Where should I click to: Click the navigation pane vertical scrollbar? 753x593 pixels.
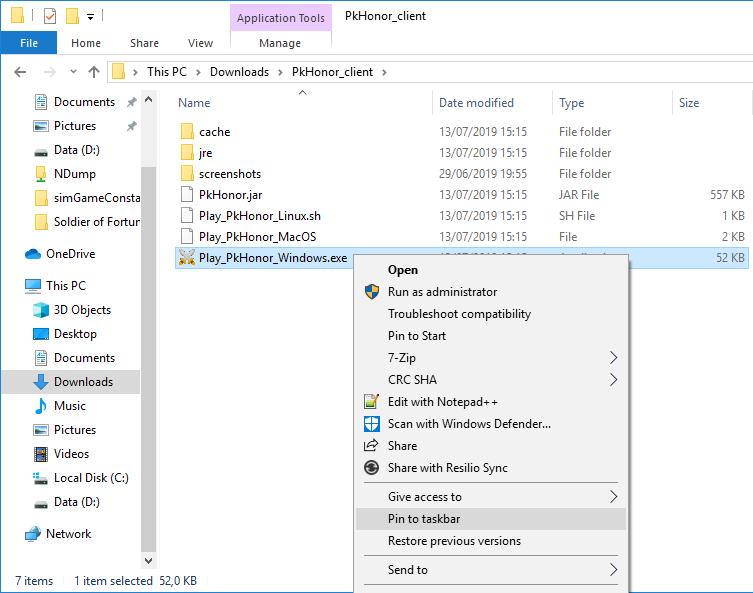[x=149, y=300]
